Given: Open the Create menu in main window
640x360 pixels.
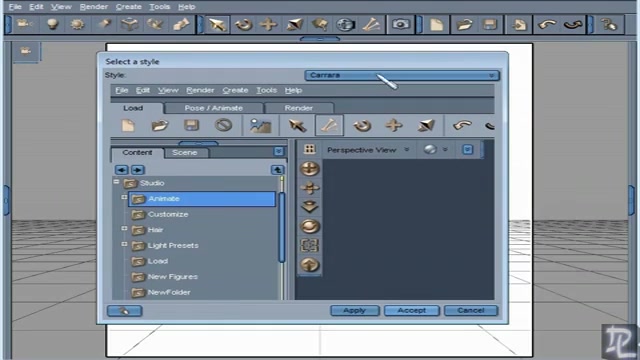Looking at the screenshot, I should (128, 7).
